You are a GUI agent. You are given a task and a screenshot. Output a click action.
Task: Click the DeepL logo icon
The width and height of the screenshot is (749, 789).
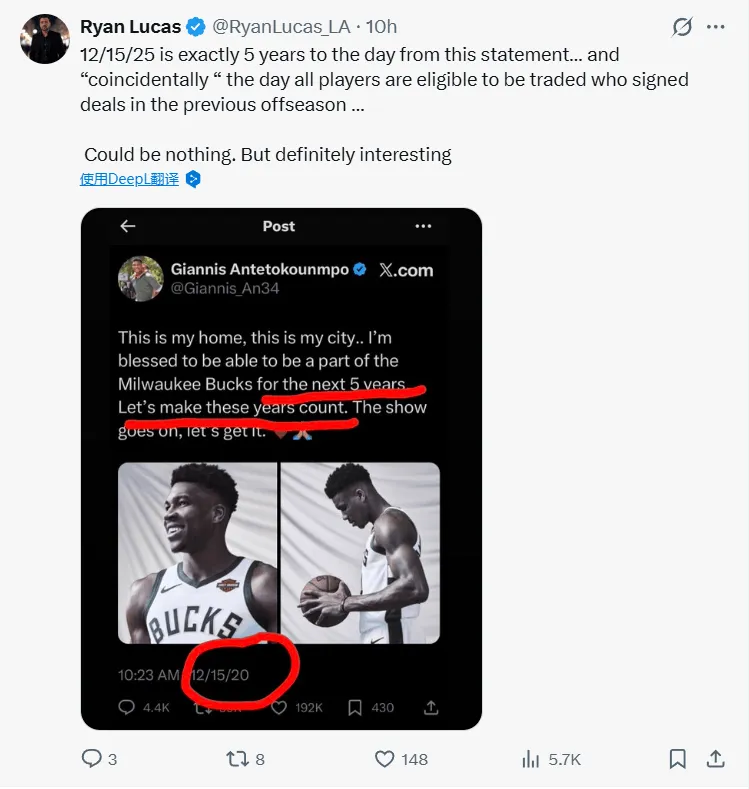pos(194,179)
